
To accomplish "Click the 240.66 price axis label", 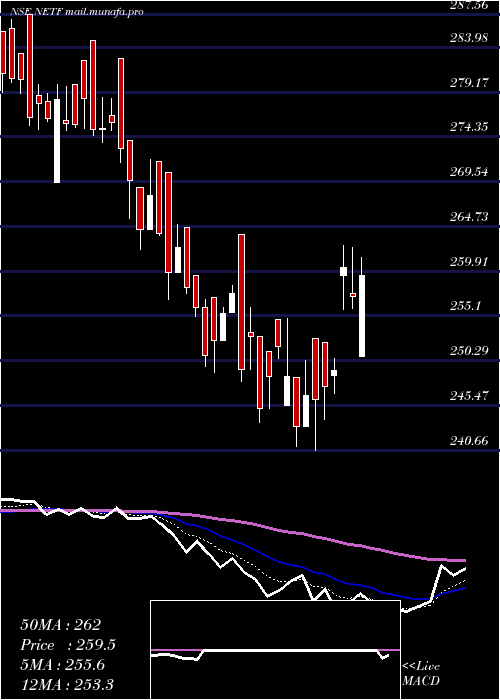I will pyautogui.click(x=469, y=441).
